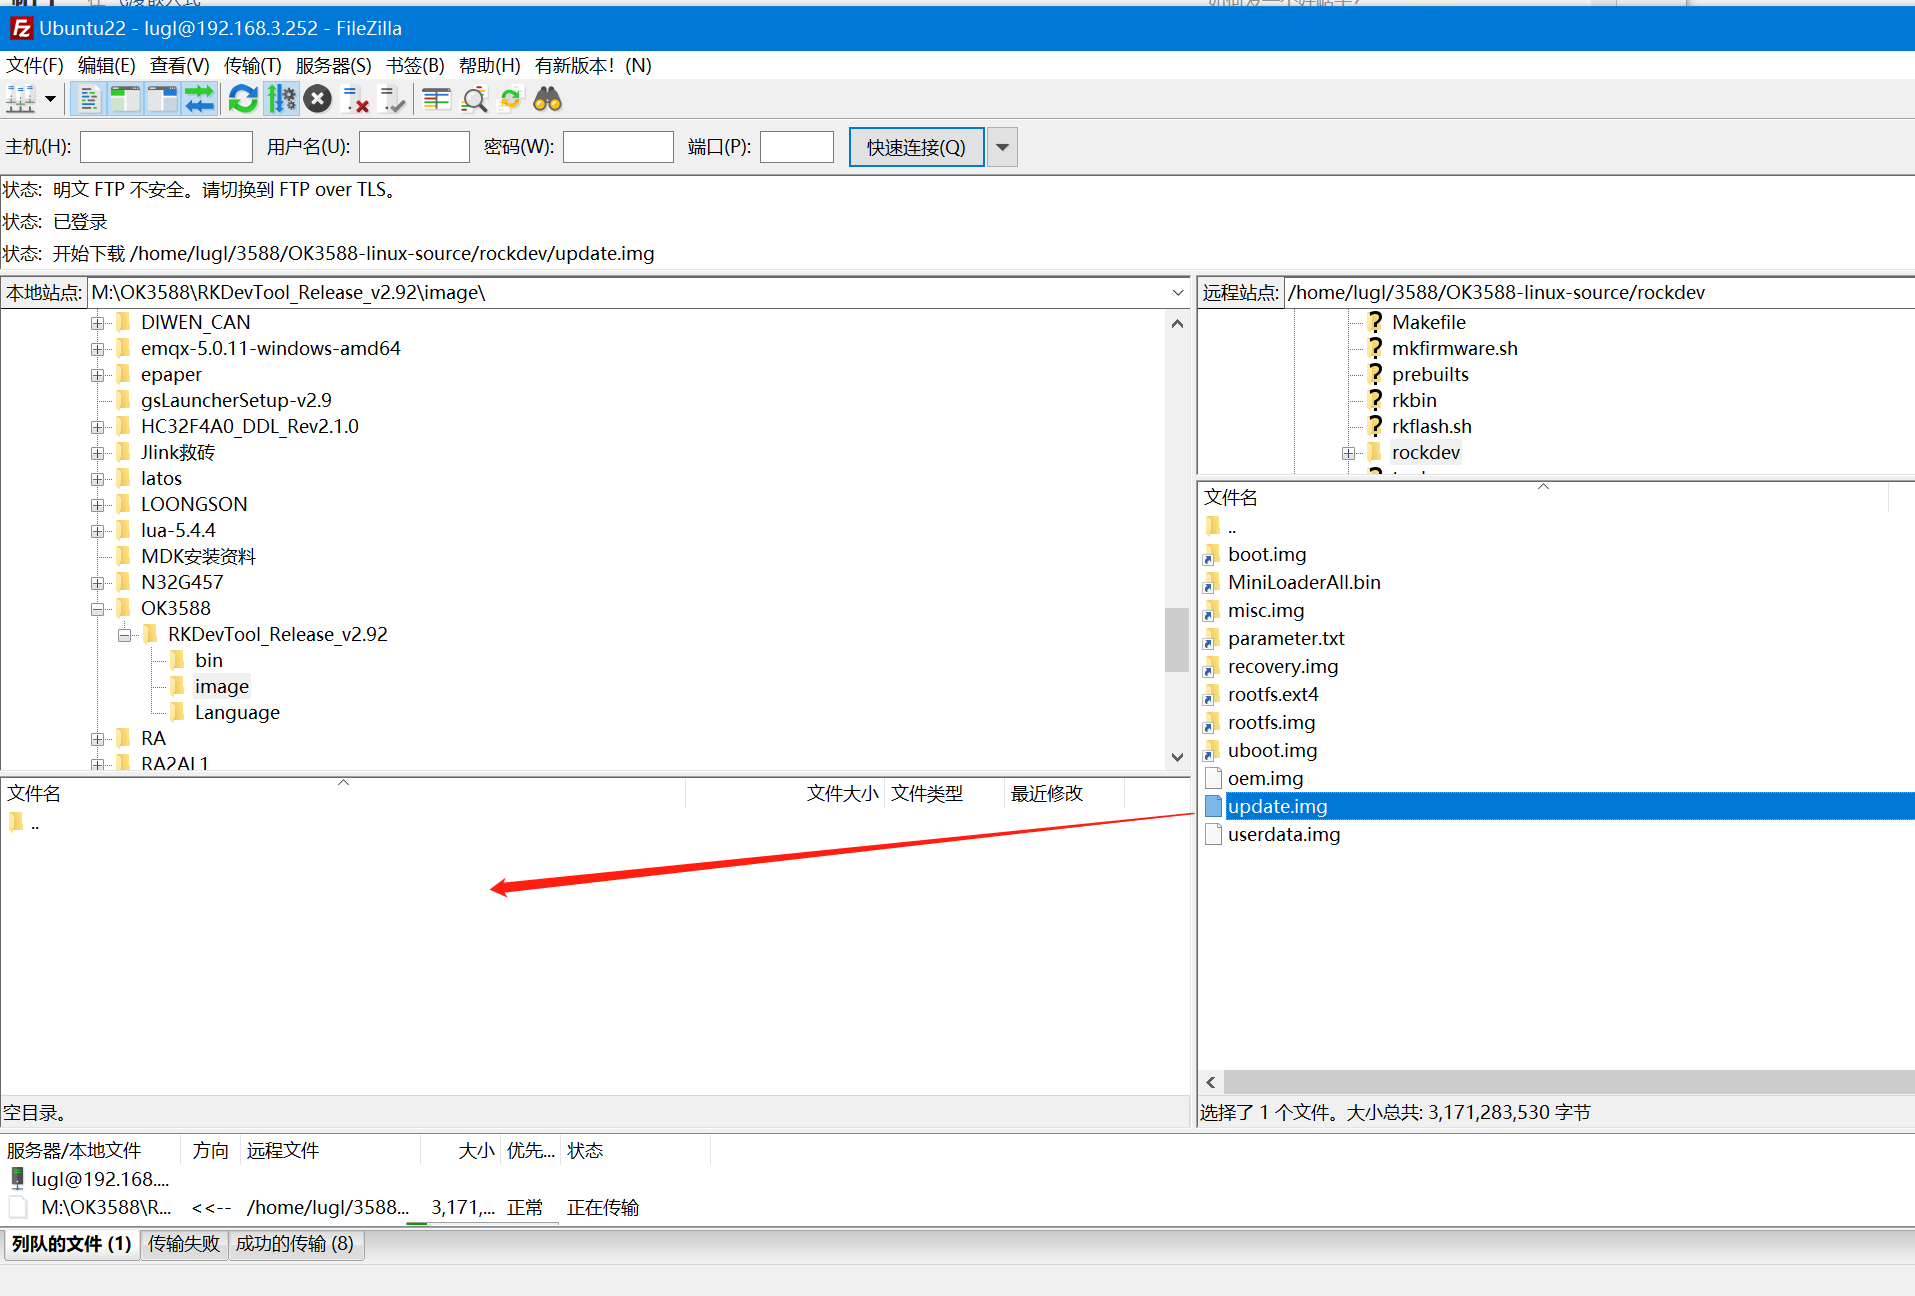Click the 端口(P) port input field
This screenshot has height=1296, width=1915.
(x=797, y=147)
